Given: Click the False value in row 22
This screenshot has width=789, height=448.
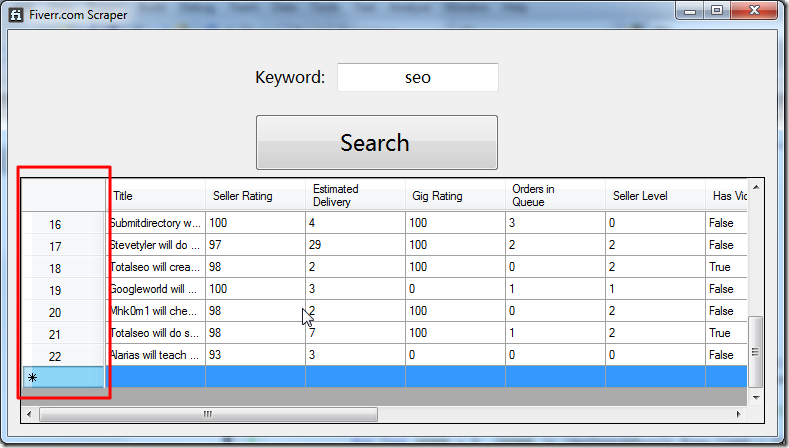Looking at the screenshot, I should click(x=727, y=355).
